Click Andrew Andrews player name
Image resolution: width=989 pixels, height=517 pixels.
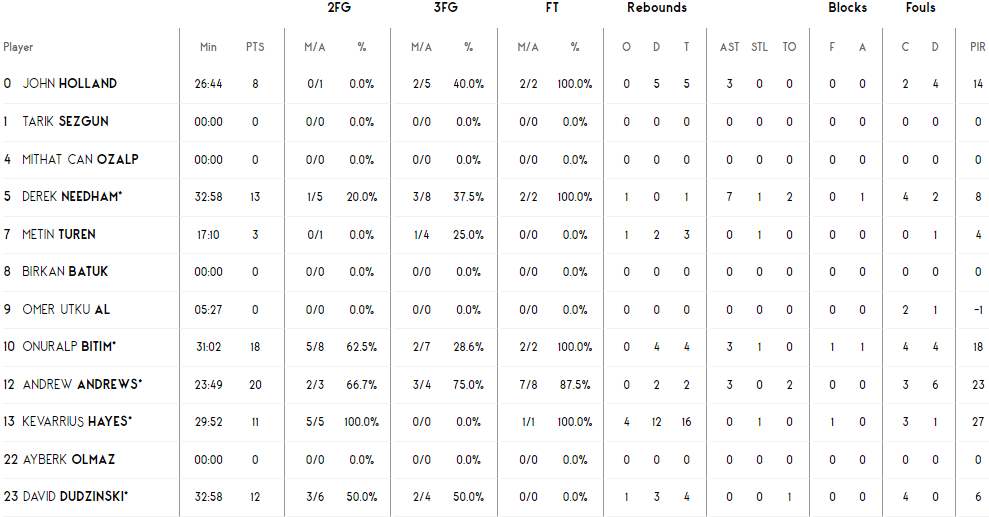pyautogui.click(x=83, y=384)
